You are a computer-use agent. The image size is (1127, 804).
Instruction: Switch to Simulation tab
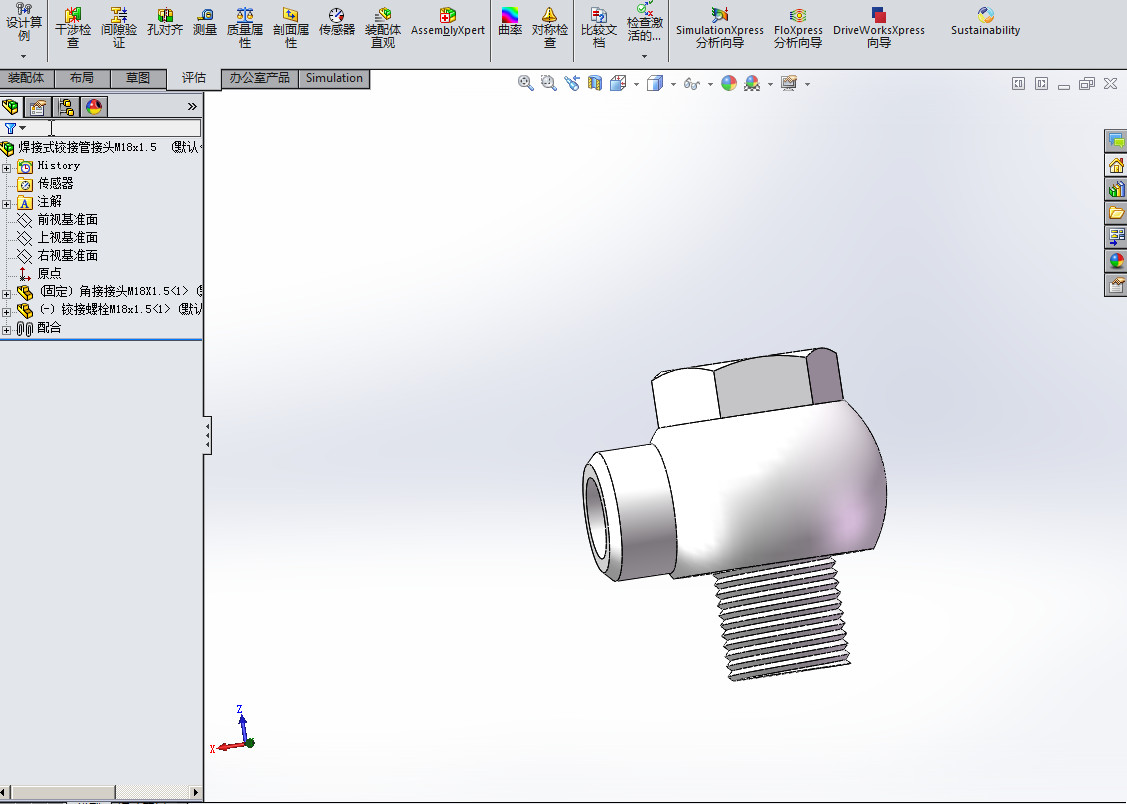pyautogui.click(x=334, y=78)
